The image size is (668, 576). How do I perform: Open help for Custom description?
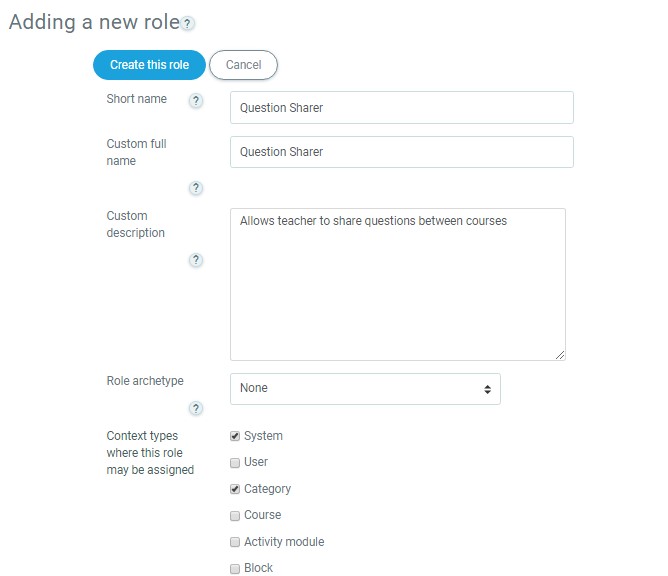coord(196,260)
